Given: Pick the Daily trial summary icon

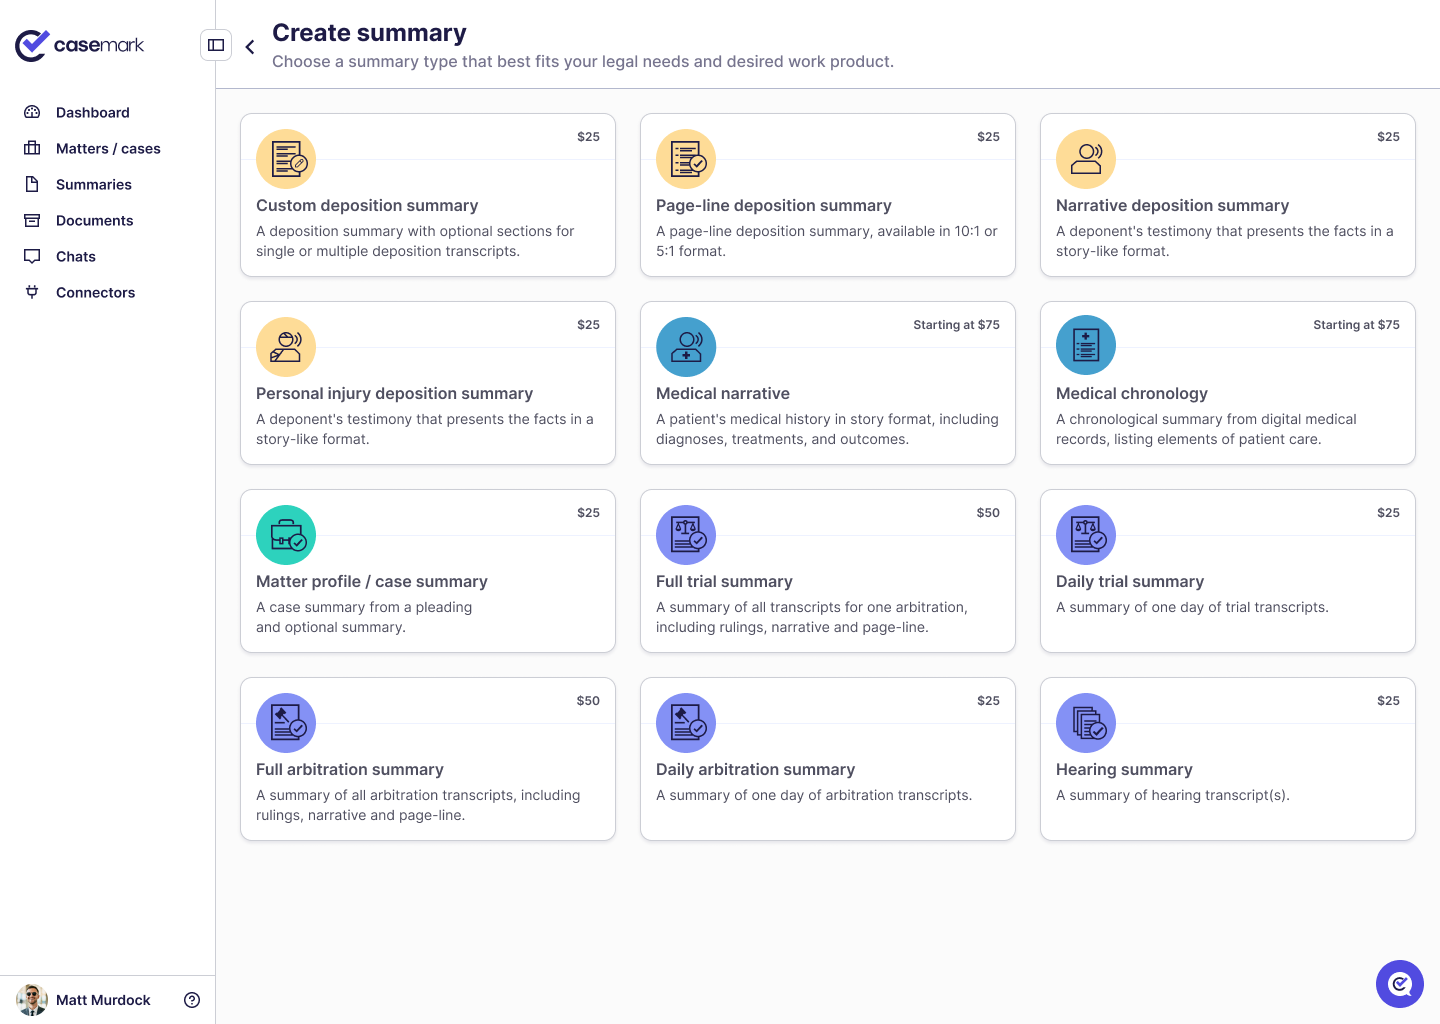Looking at the screenshot, I should pos(1086,535).
